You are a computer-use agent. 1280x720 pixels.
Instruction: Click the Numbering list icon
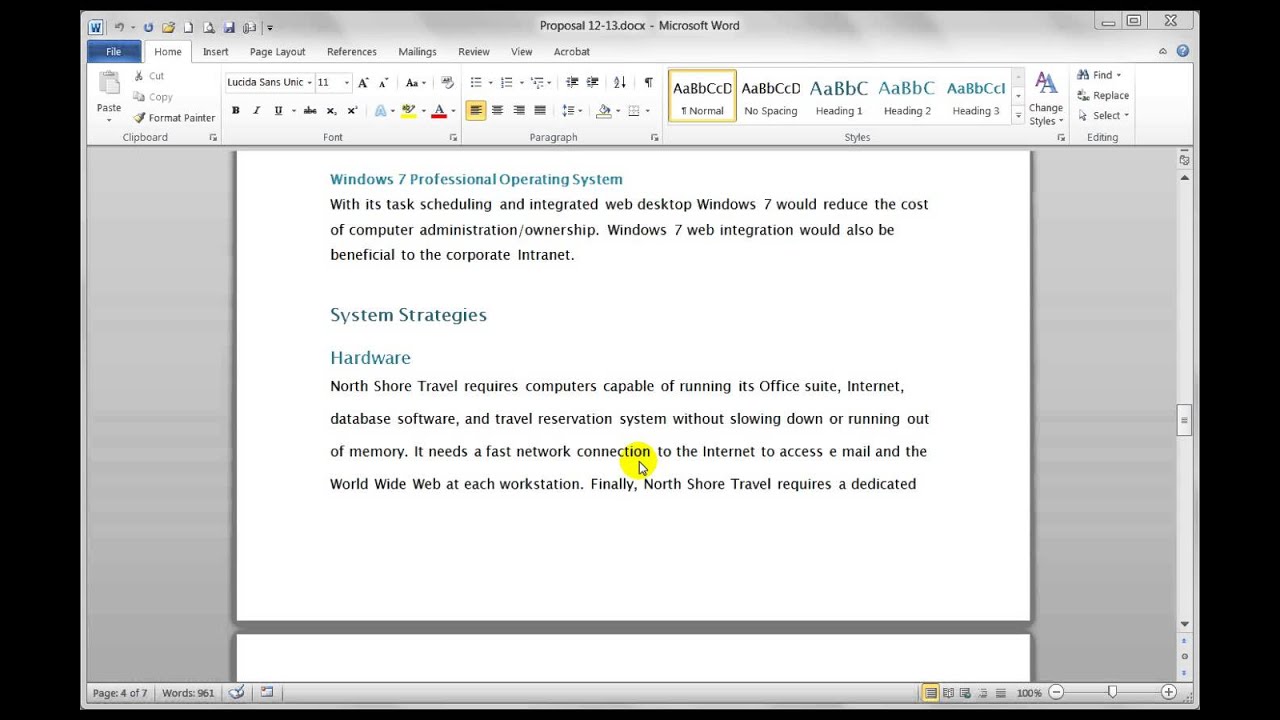coord(509,83)
